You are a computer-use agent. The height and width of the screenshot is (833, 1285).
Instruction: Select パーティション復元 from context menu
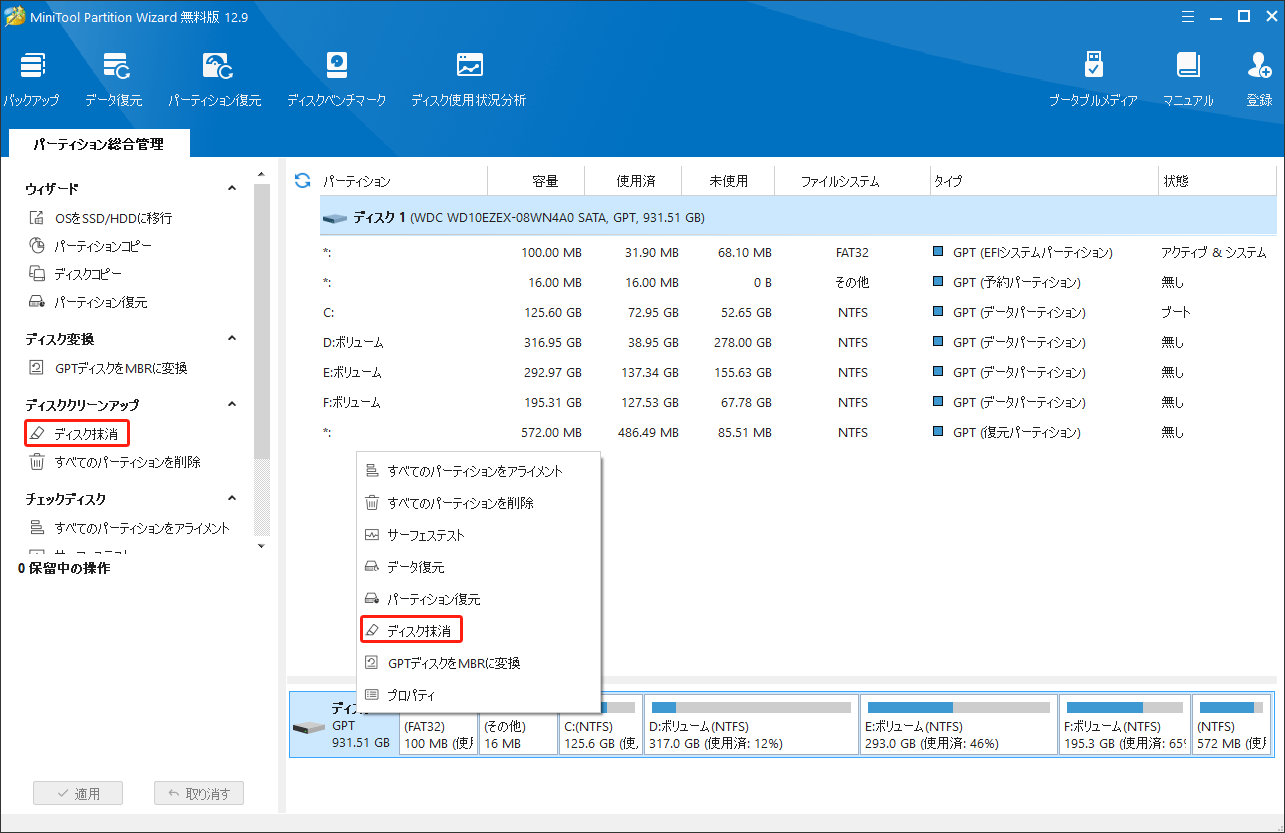[479, 599]
